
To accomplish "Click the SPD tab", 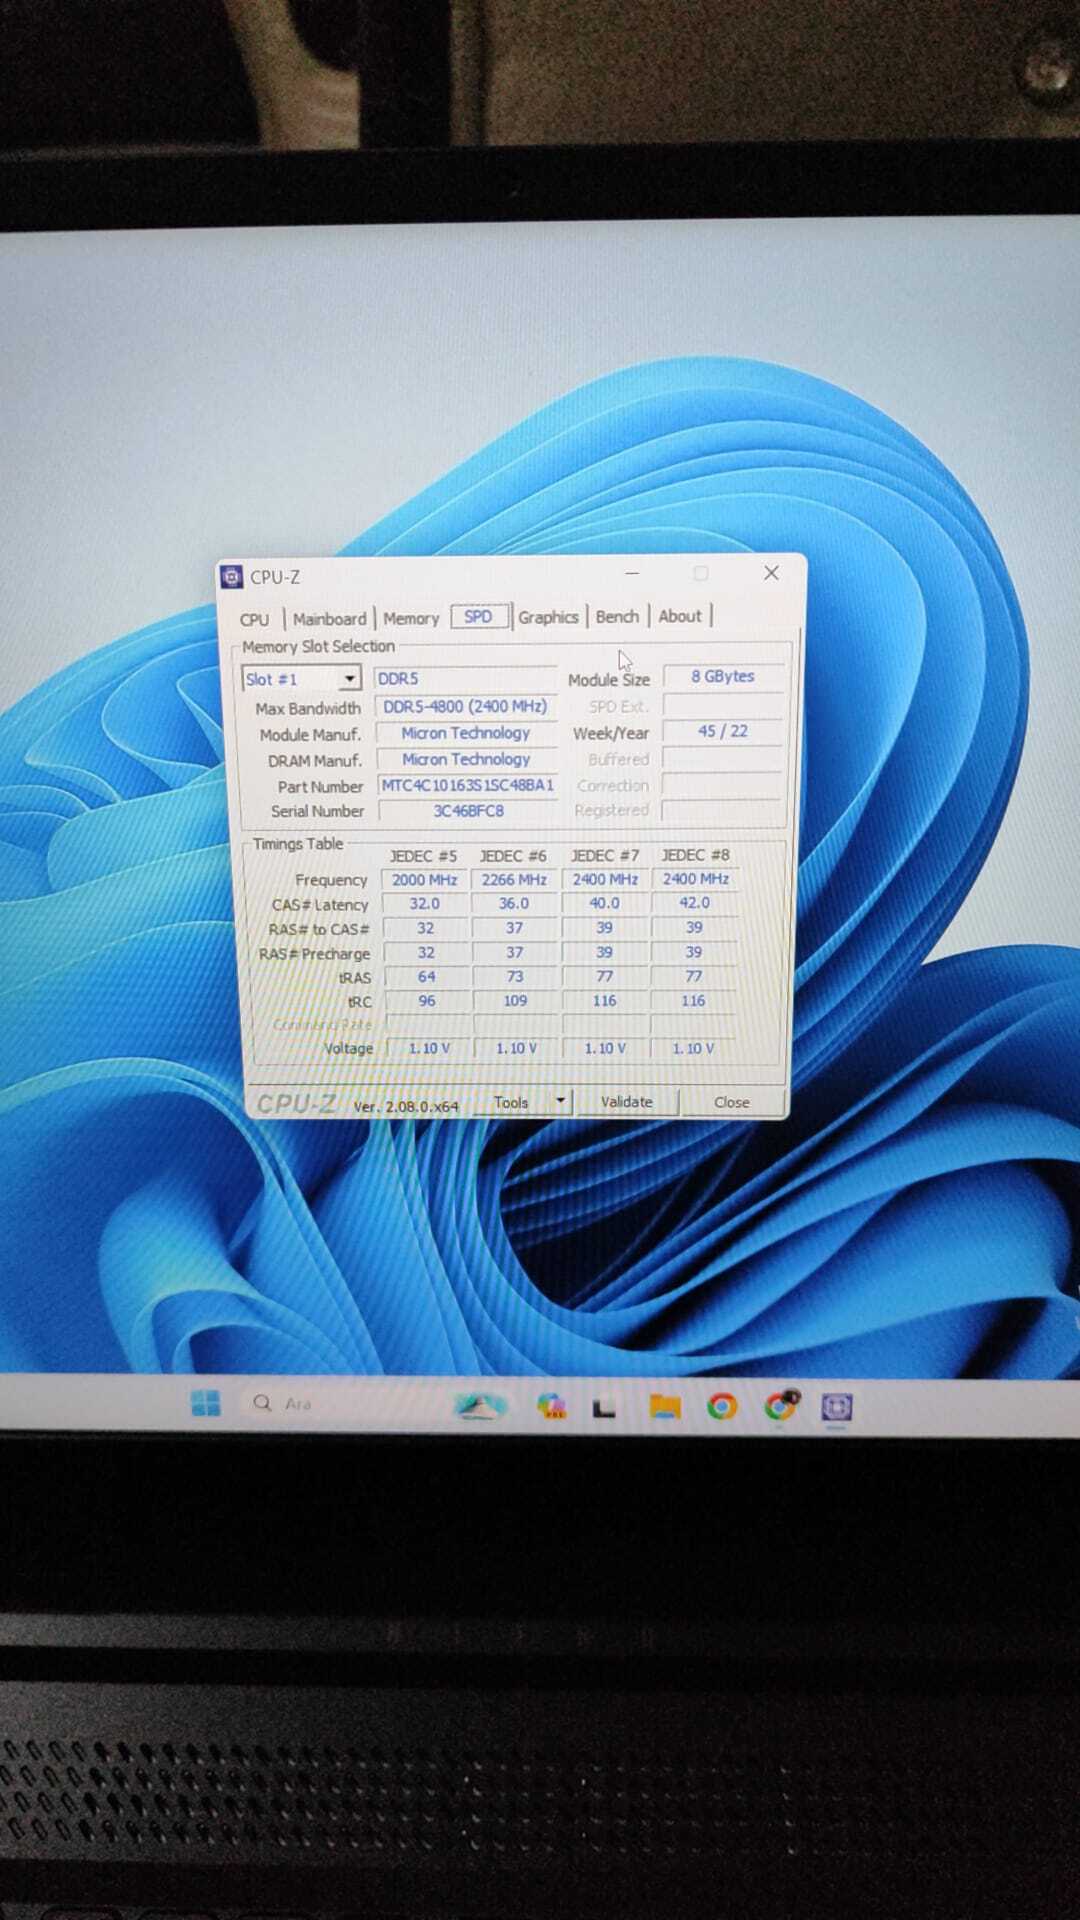I will click(x=479, y=616).
